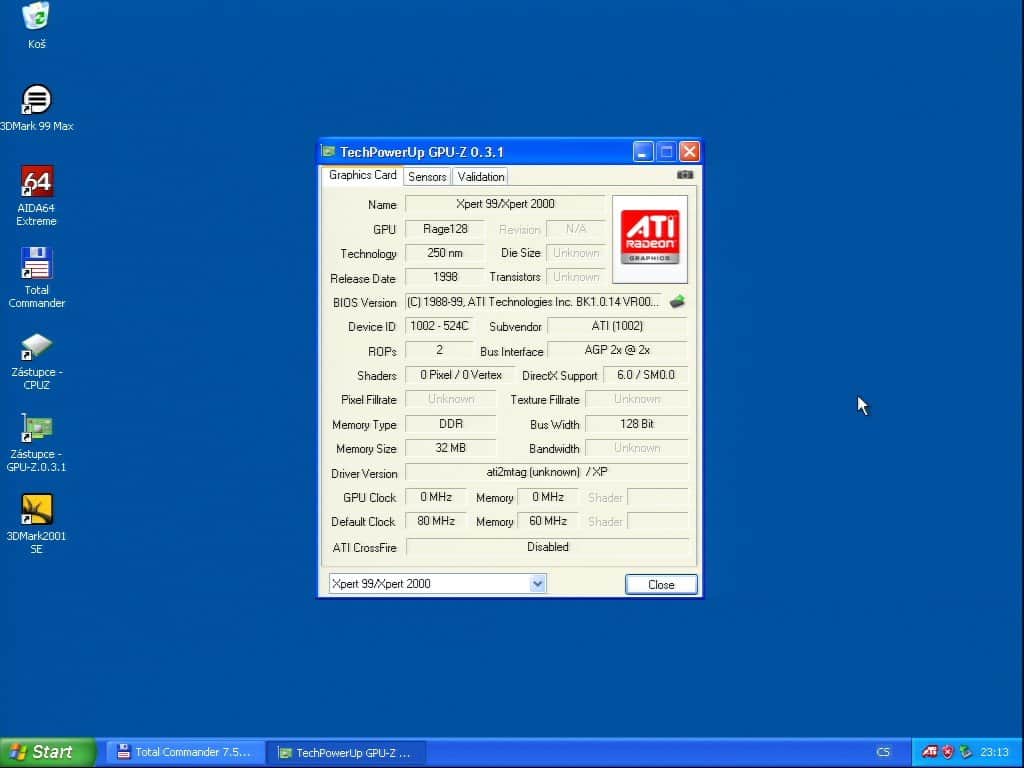Click the Texture Fillrate Unknown field
Image resolution: width=1024 pixels, height=768 pixels.
click(x=637, y=399)
